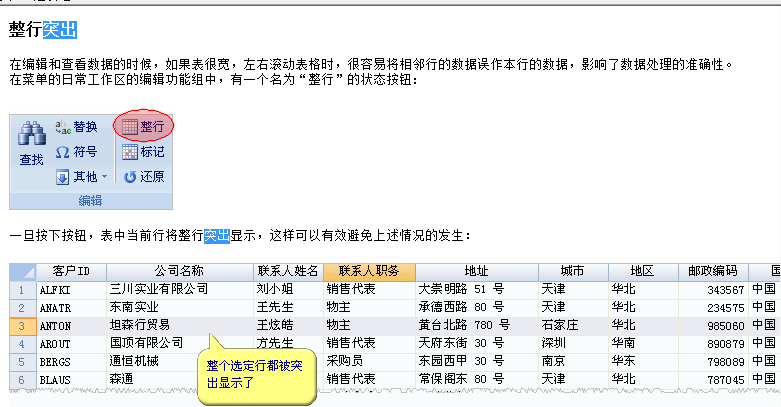The image size is (781, 407).
Task: Click the highlighted 联系人职务 column header
Action: click(369, 271)
